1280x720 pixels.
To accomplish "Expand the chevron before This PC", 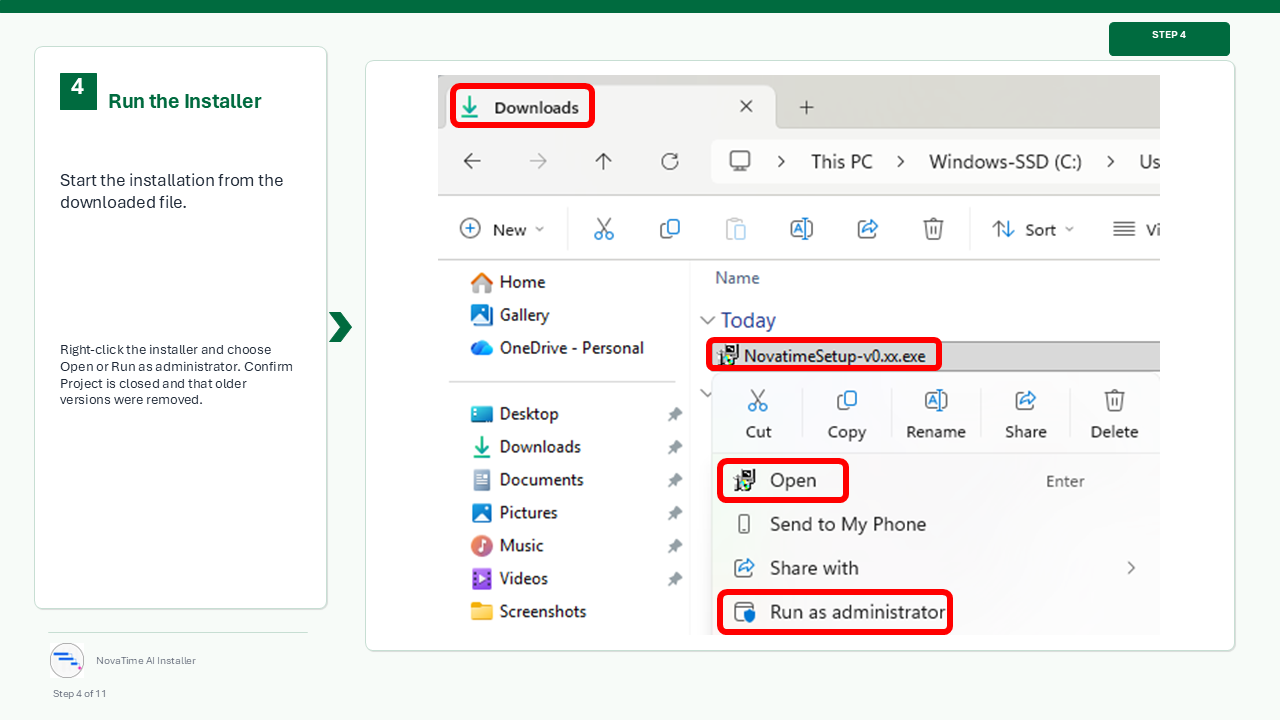I will click(780, 161).
